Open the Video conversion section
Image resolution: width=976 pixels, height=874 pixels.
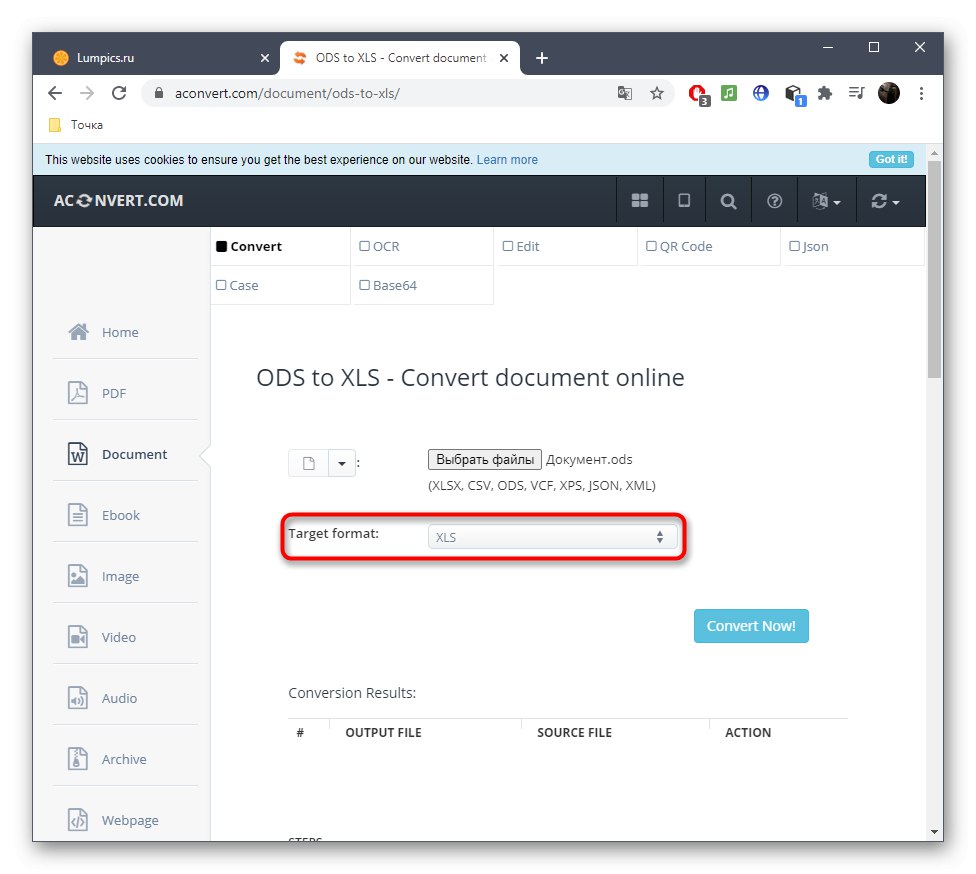tap(116, 637)
